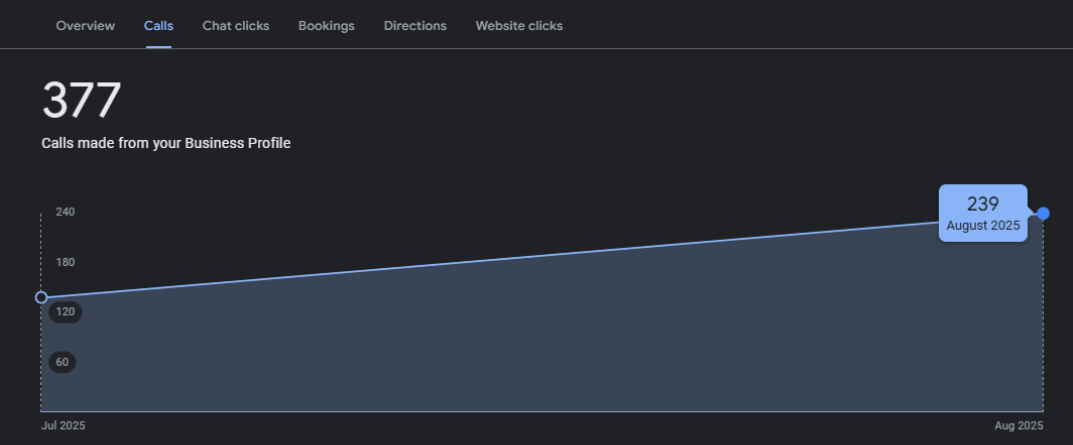Image resolution: width=1073 pixels, height=445 pixels.
Task: Switch to the Overview tab
Action: pyautogui.click(x=85, y=26)
